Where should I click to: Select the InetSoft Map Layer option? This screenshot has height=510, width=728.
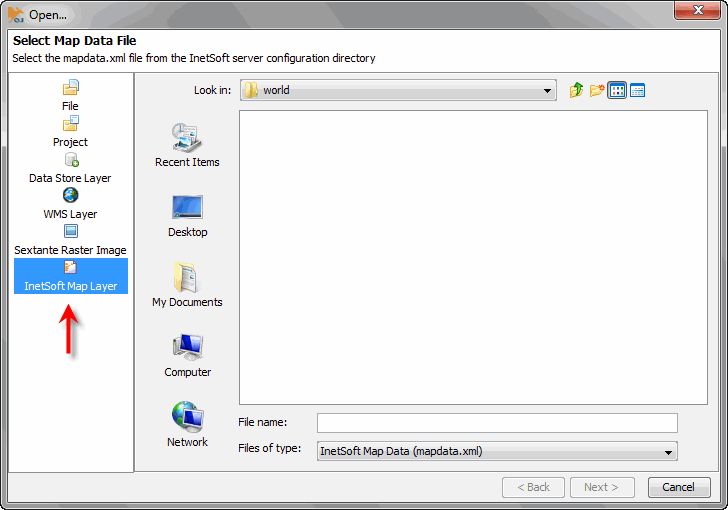[71, 276]
